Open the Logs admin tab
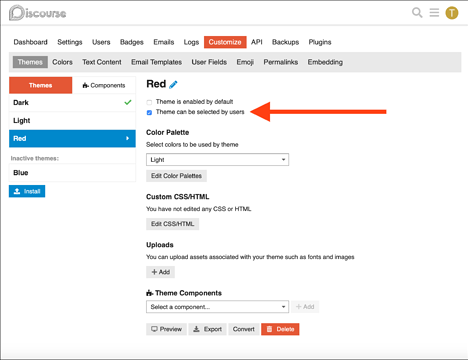The height and width of the screenshot is (360, 468). pyautogui.click(x=191, y=42)
